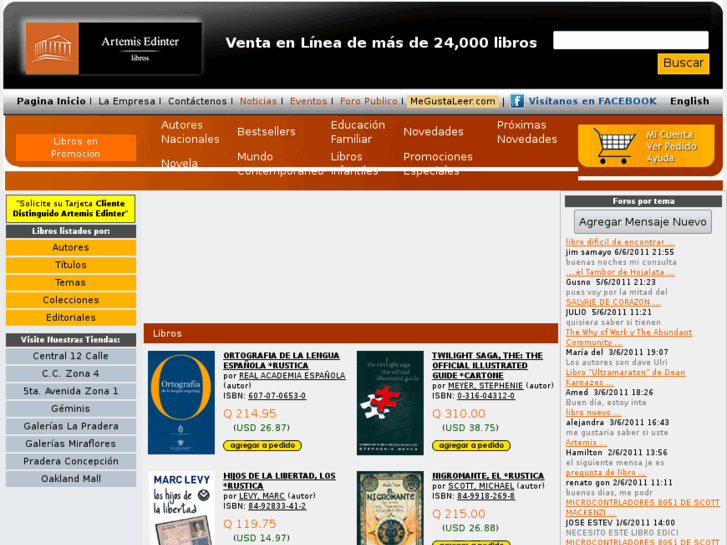
Task: Open HIJOS DE LA LIBERTAD title
Action: 279,481
